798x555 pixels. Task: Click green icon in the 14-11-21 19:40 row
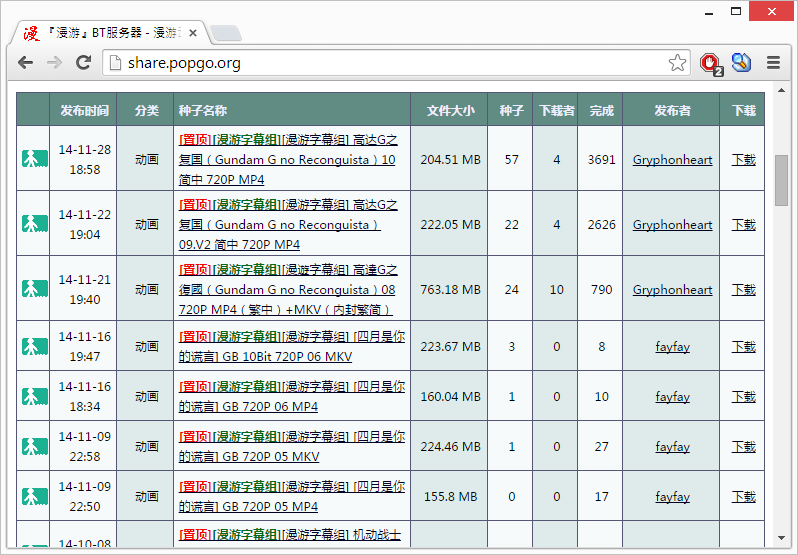click(35, 289)
